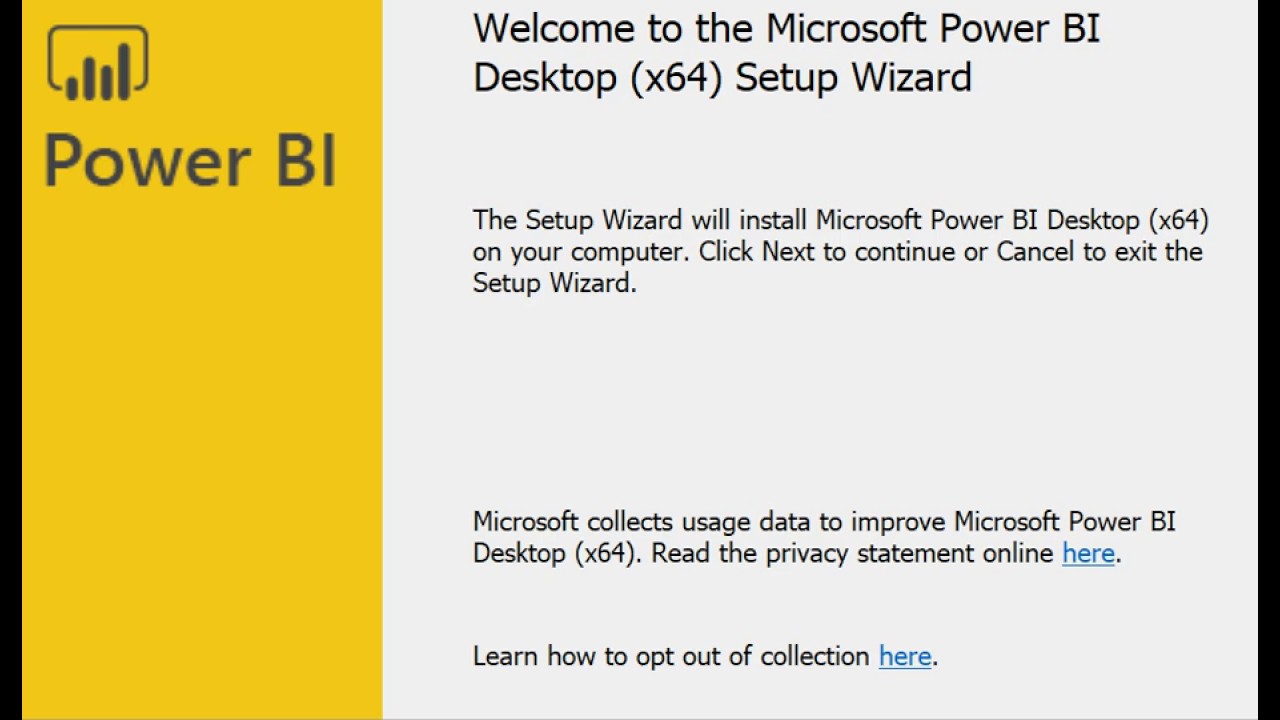Click blank gray space above the usage data notice

[820, 400]
